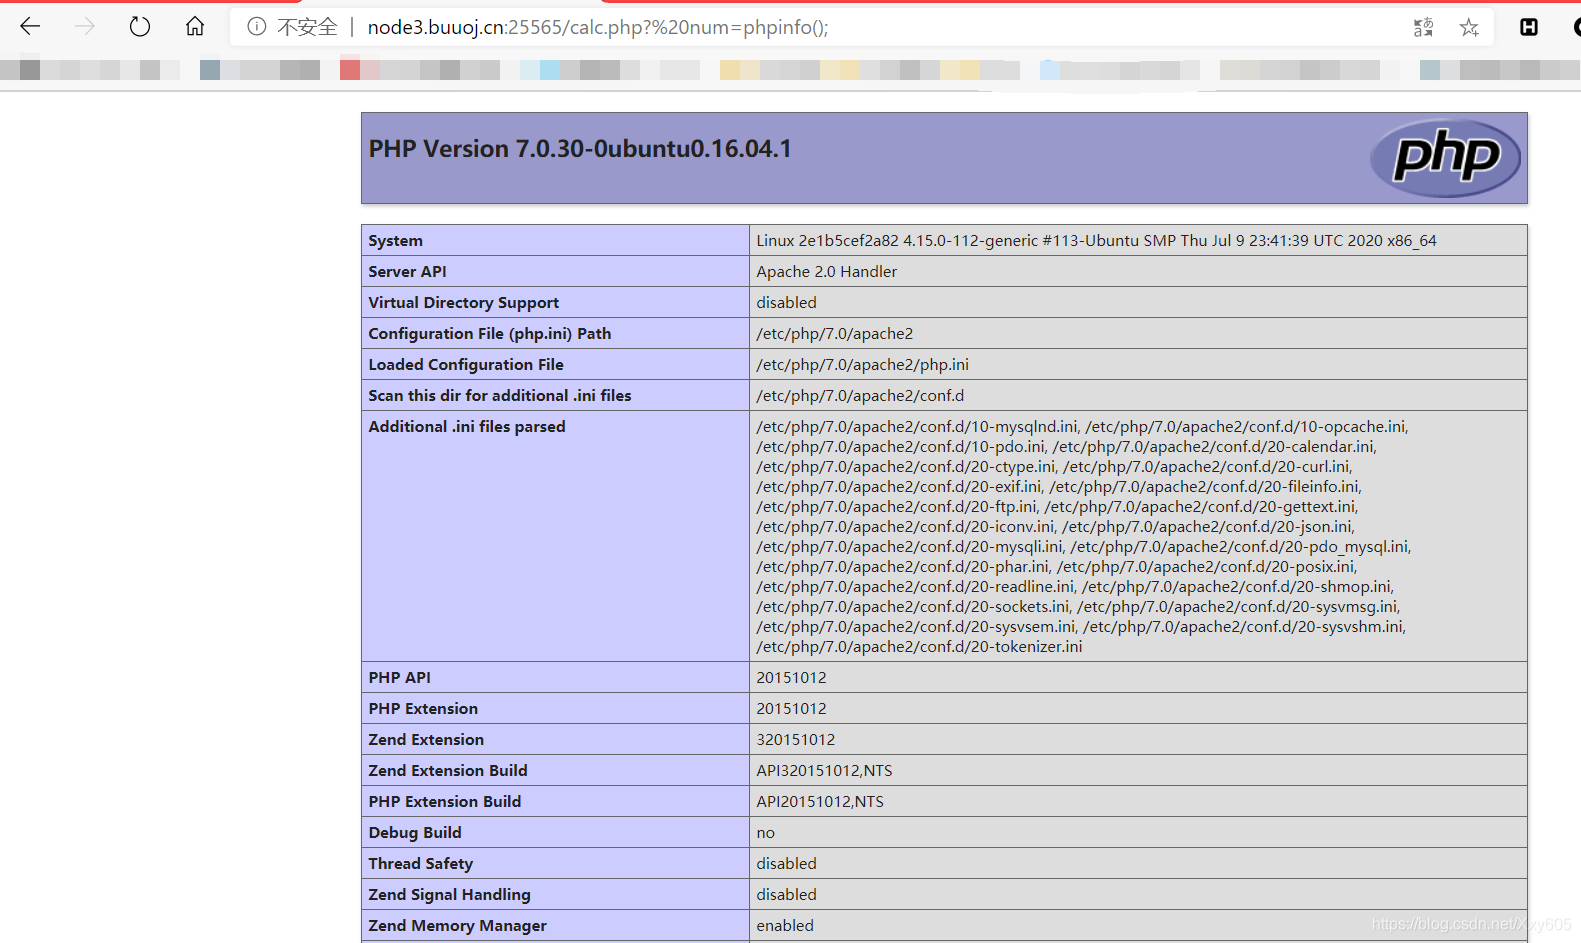Select the Virtual Directory Support label
This screenshot has height=943, width=1581.
[x=463, y=303]
